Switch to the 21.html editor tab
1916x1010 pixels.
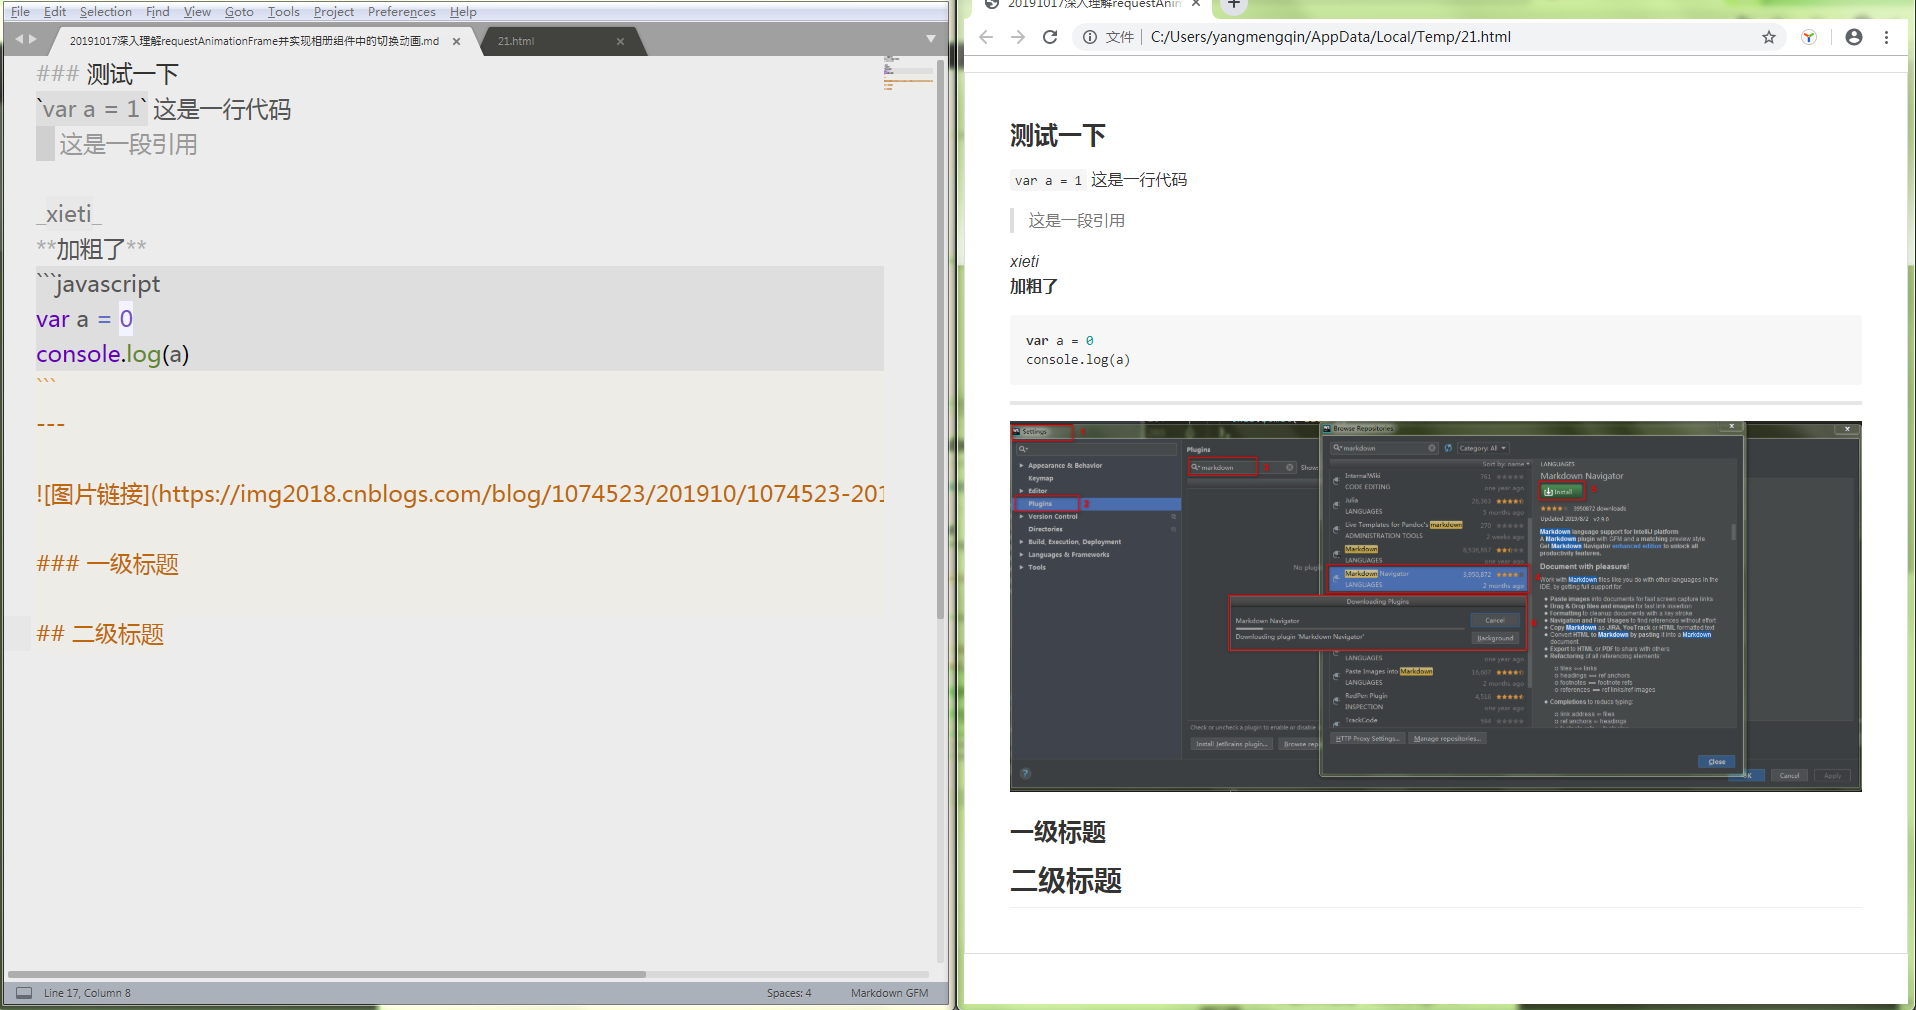pyautogui.click(x=516, y=41)
